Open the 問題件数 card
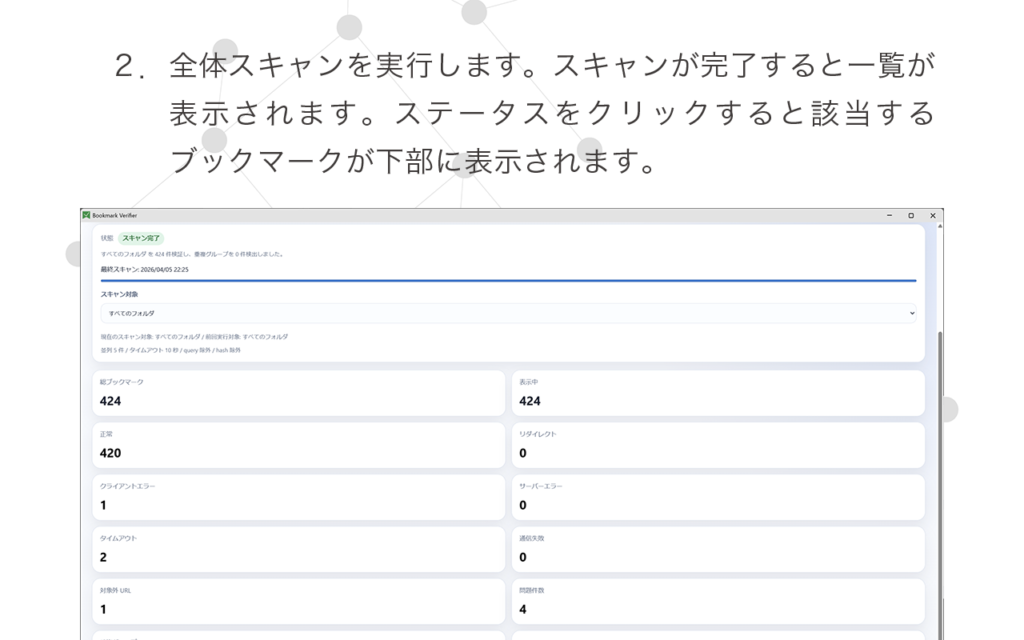Image resolution: width=1024 pixels, height=640 pixels. coord(718,601)
